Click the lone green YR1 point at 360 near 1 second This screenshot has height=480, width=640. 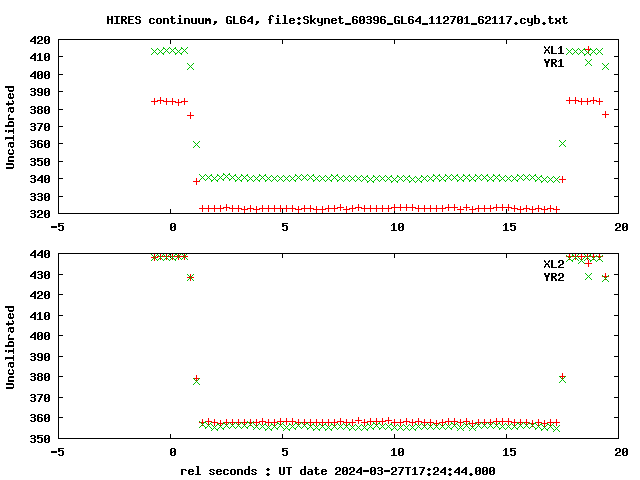tap(196, 144)
